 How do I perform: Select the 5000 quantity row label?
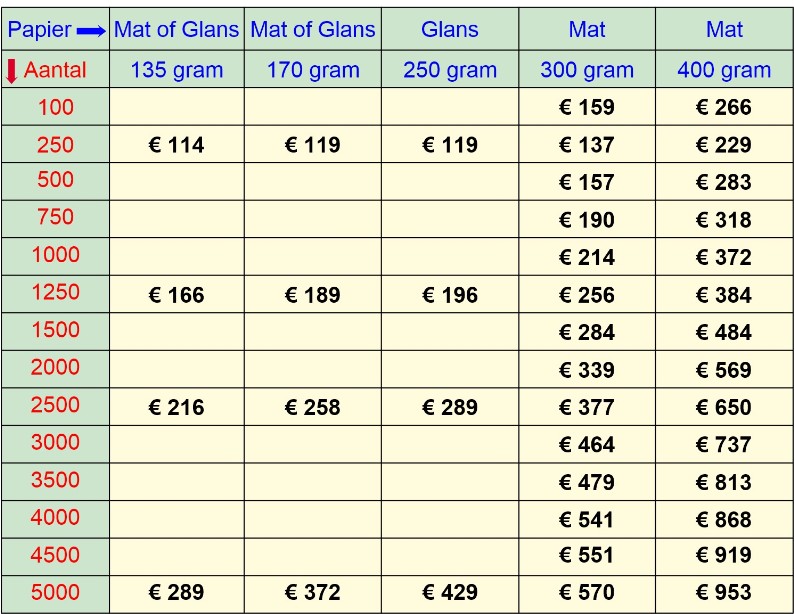tap(55, 592)
